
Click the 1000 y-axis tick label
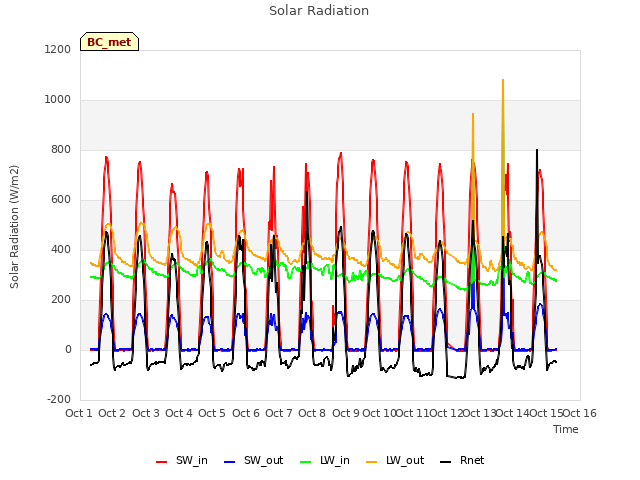tap(58, 100)
